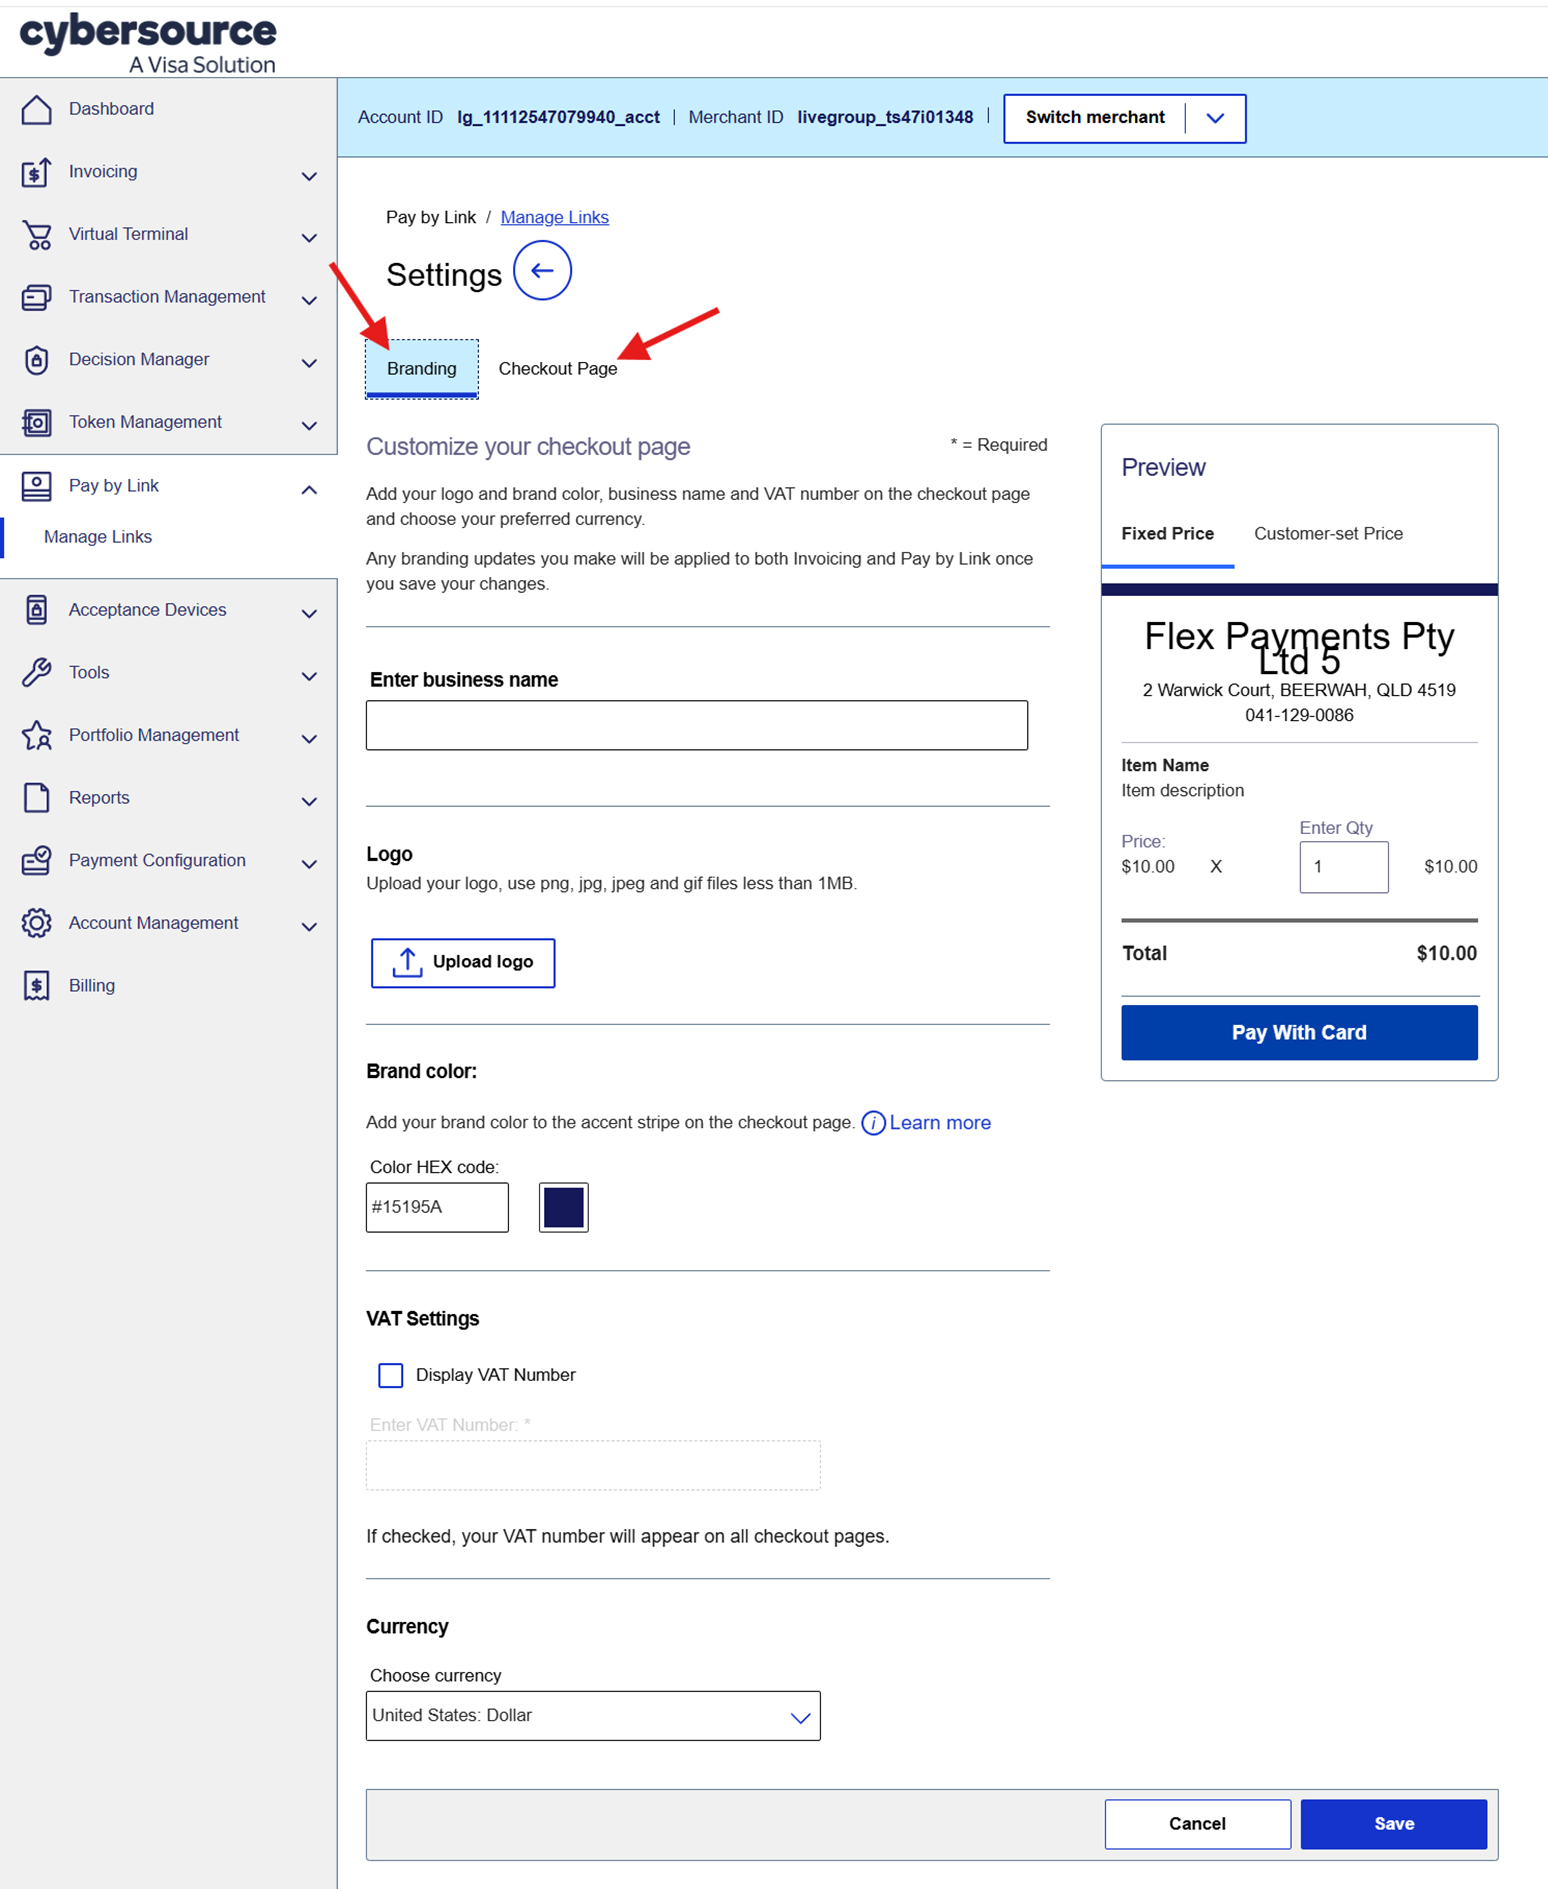Enable the Display VAT Number checkbox
The height and width of the screenshot is (1889, 1548).
click(x=391, y=1375)
